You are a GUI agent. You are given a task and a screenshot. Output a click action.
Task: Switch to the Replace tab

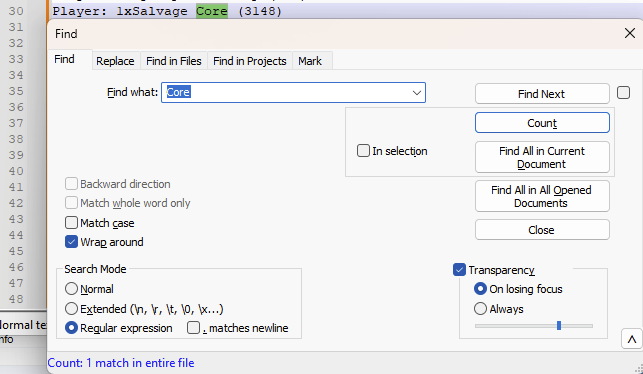click(x=115, y=61)
